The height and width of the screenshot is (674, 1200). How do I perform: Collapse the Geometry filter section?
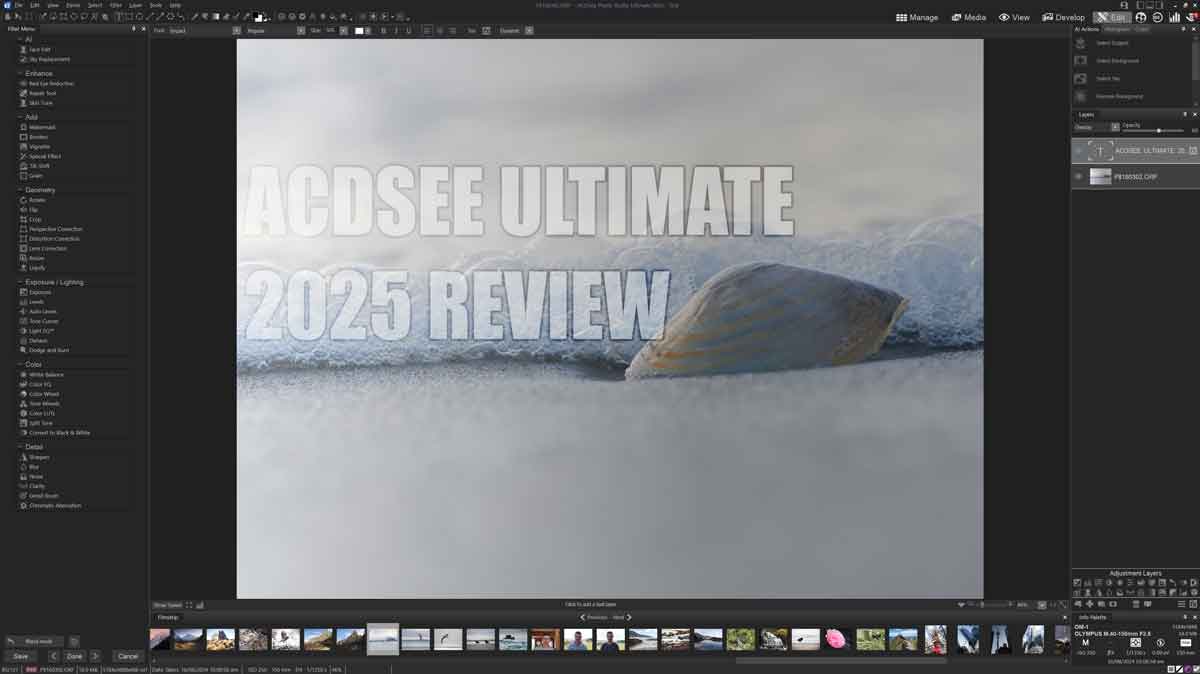pos(18,189)
